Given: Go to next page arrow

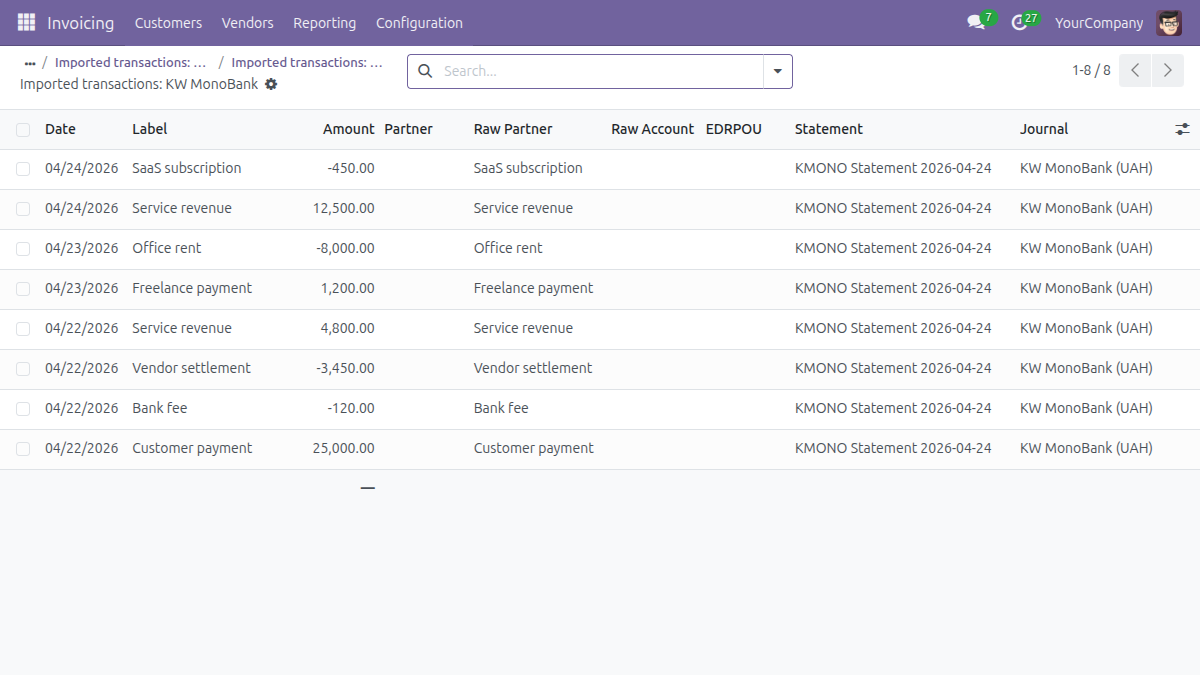Looking at the screenshot, I should 1168,71.
